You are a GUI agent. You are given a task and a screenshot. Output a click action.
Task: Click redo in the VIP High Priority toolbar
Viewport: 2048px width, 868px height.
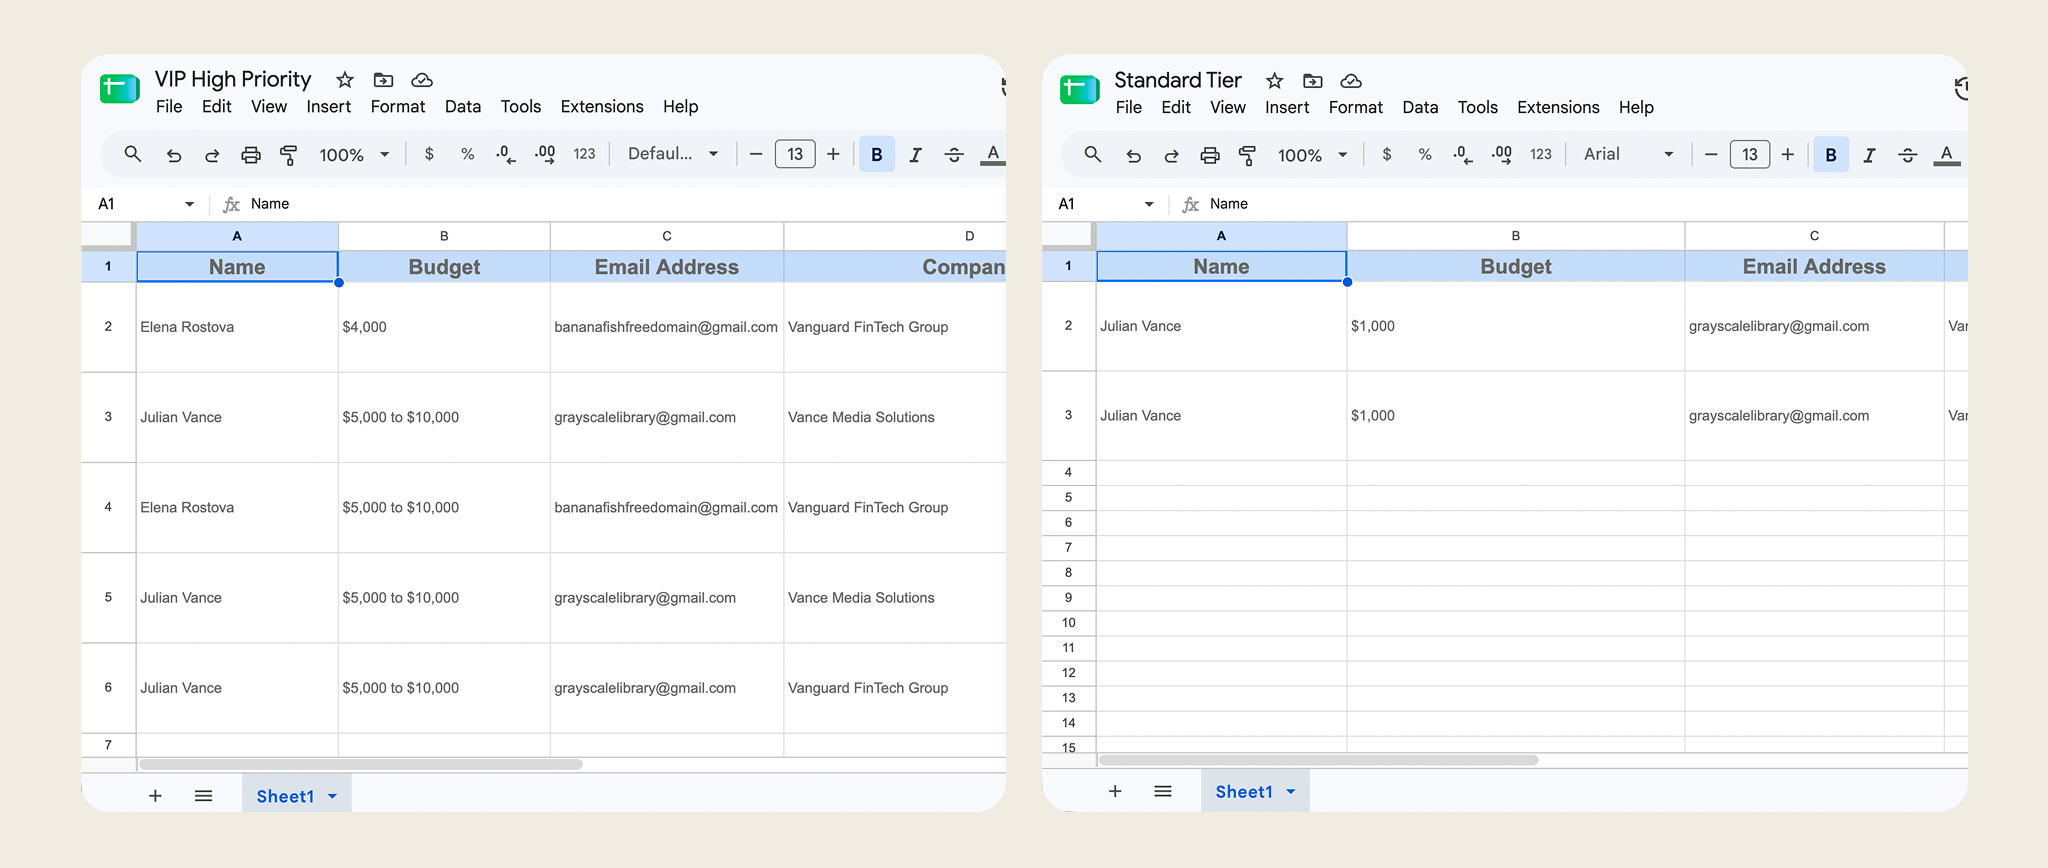pyautogui.click(x=212, y=155)
